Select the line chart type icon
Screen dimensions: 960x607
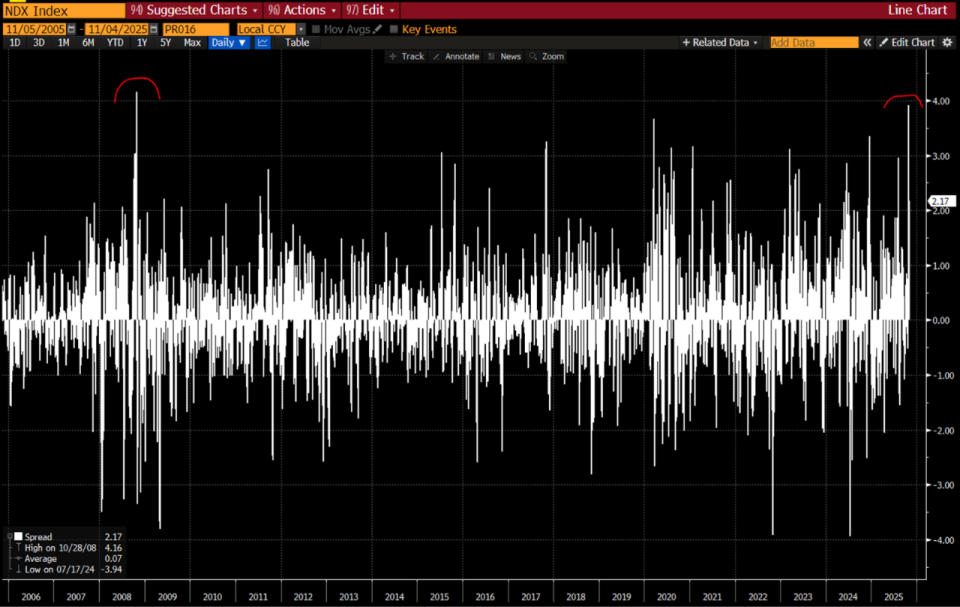coord(263,42)
